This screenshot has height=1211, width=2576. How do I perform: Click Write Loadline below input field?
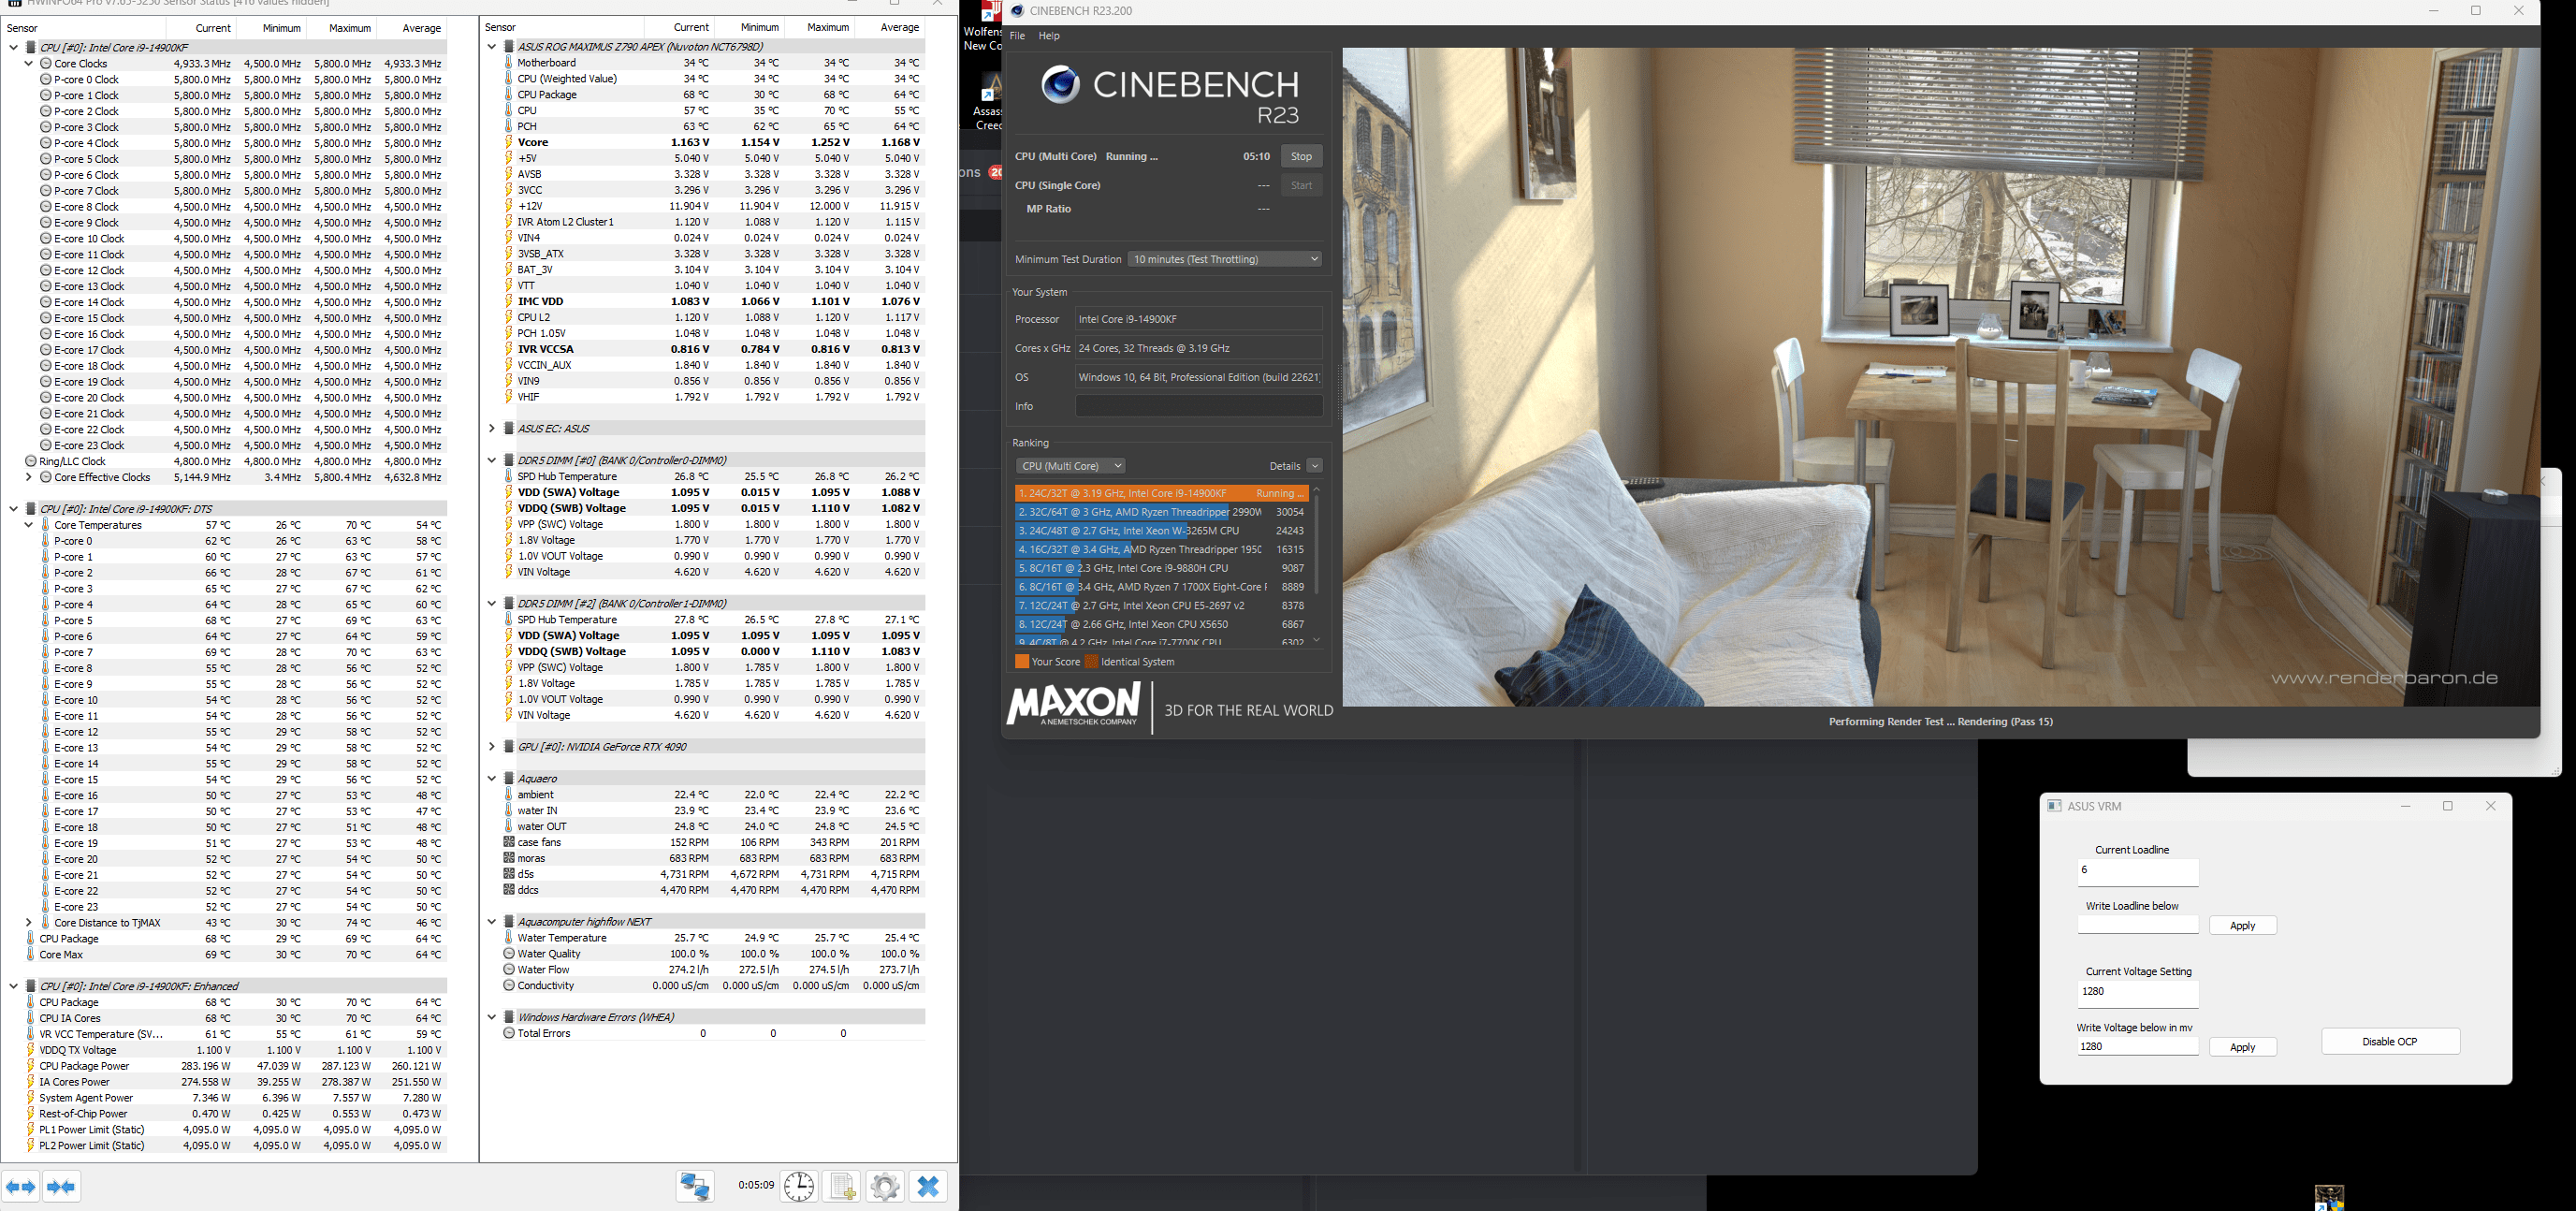click(x=2137, y=925)
